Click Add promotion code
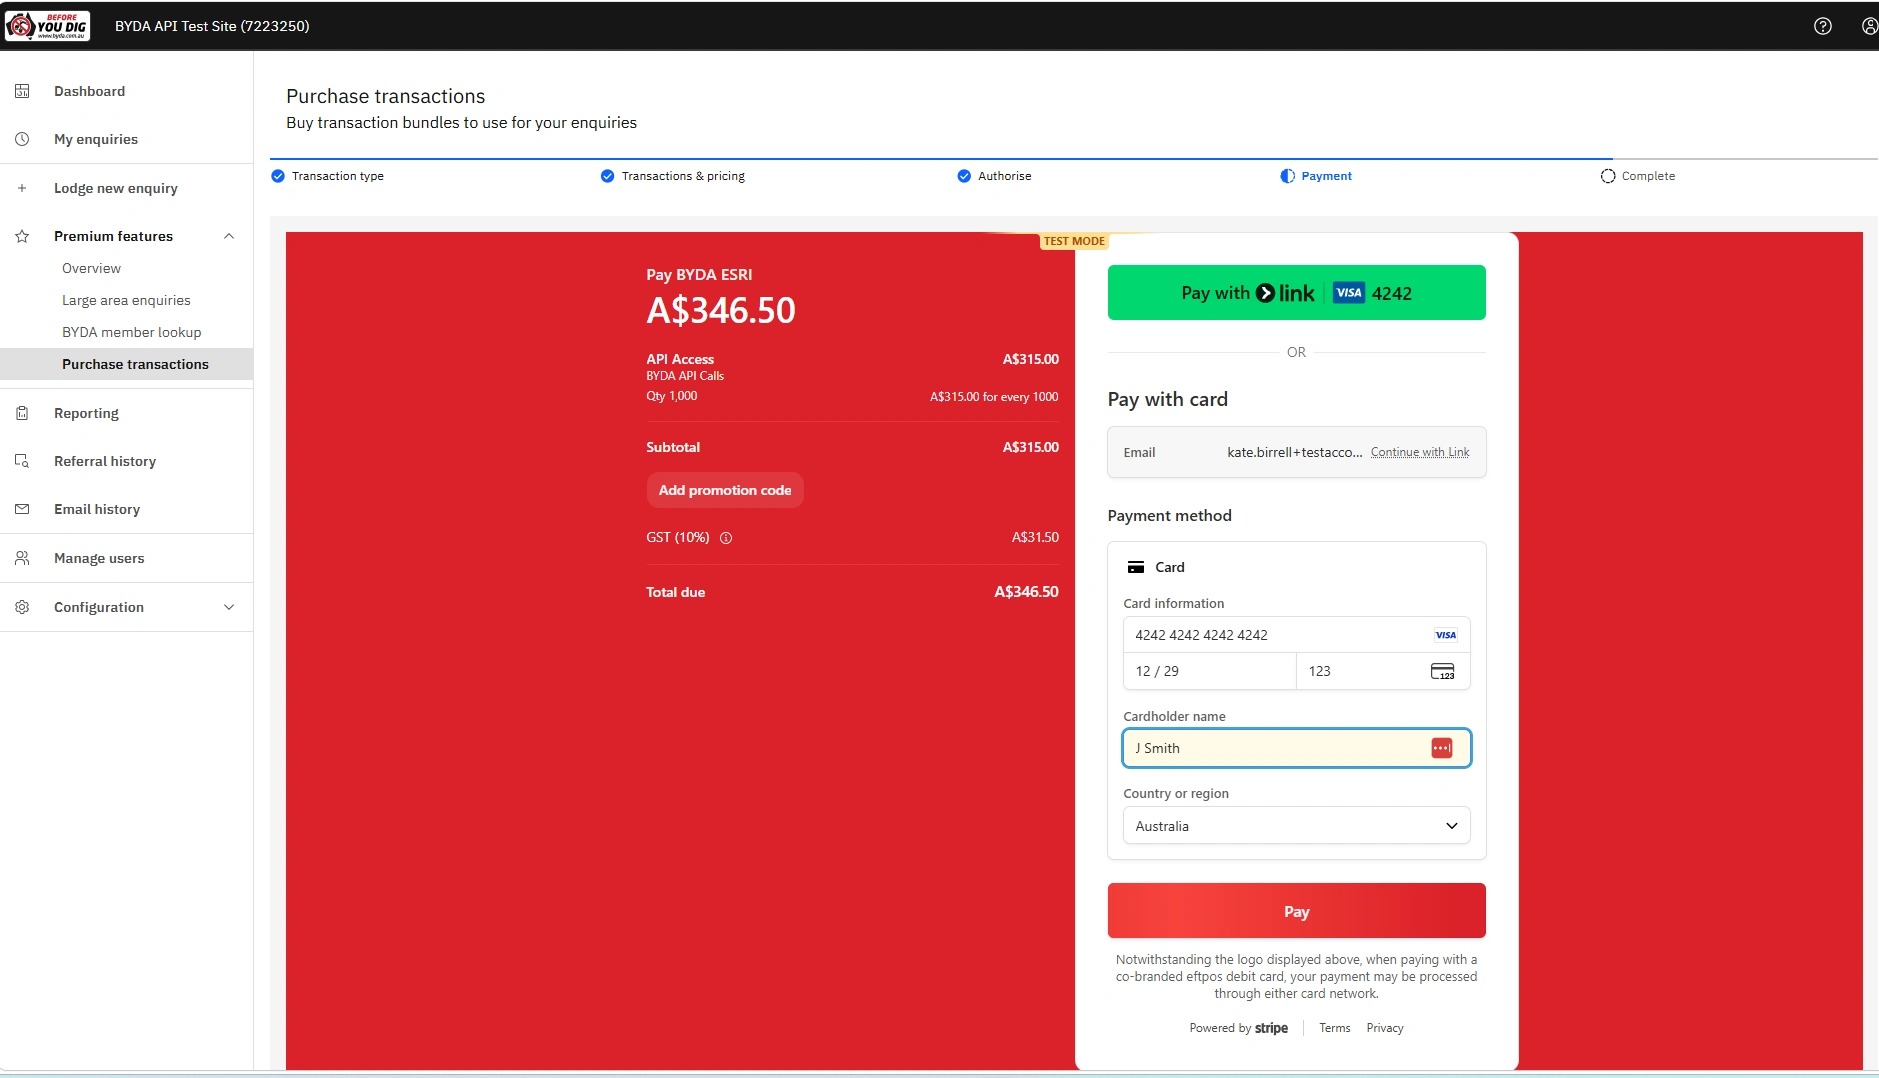1879x1078 pixels. [x=725, y=490]
